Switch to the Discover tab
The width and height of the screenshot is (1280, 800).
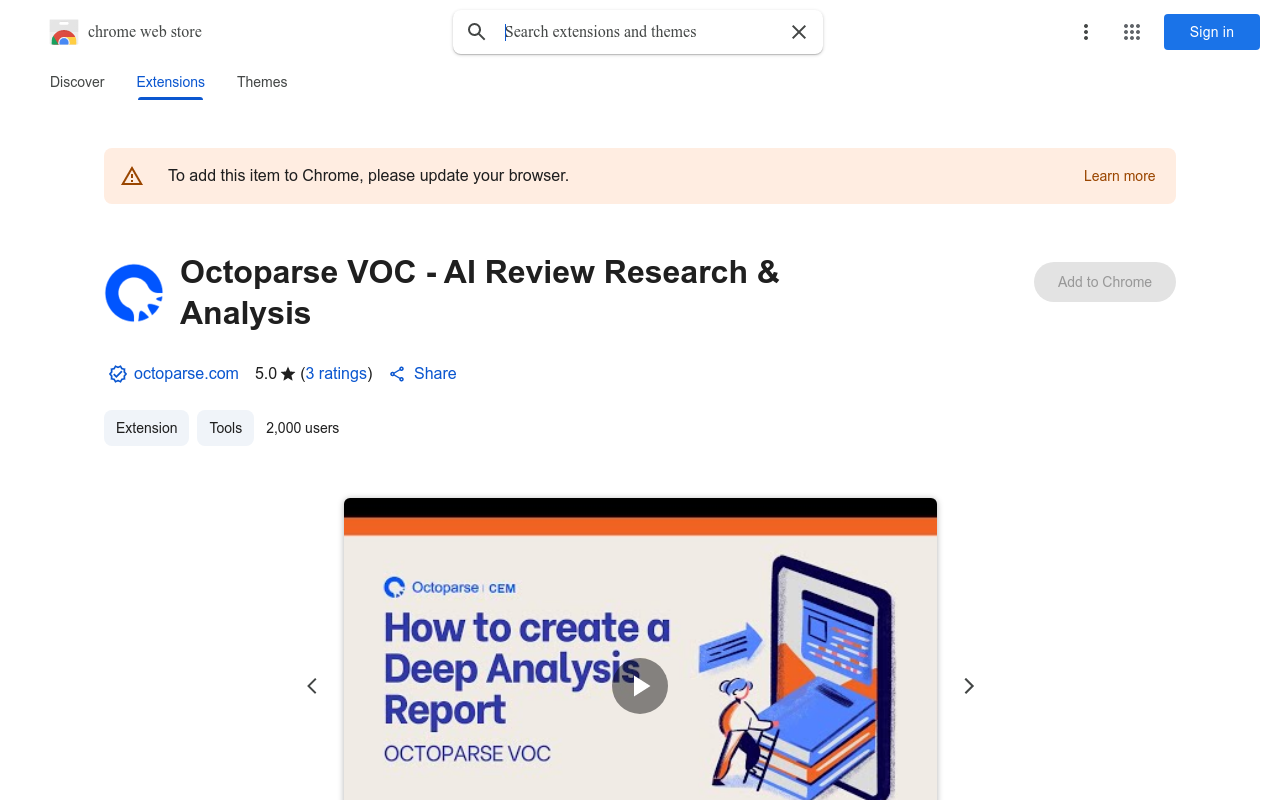77,82
